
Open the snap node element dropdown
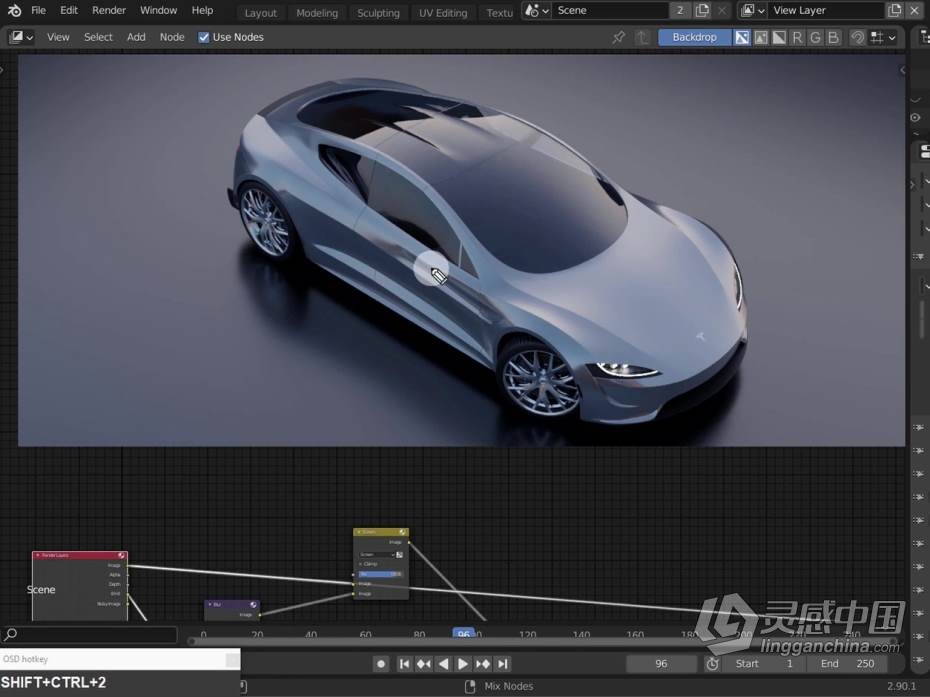[x=883, y=37]
